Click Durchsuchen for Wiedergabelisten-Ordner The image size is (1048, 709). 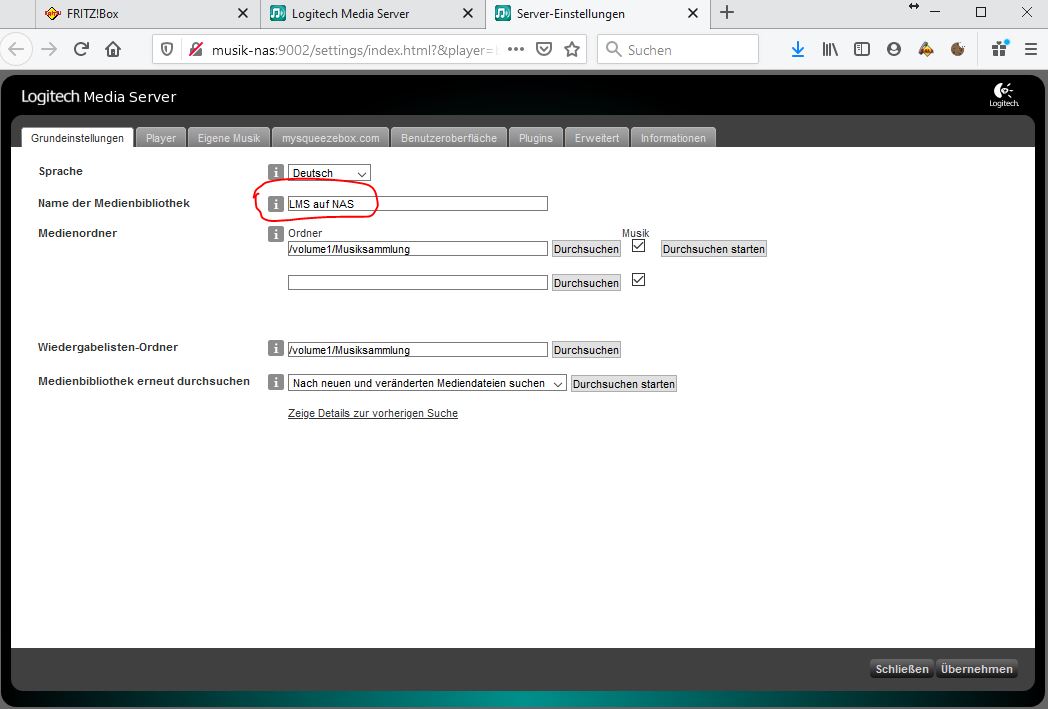tap(586, 350)
